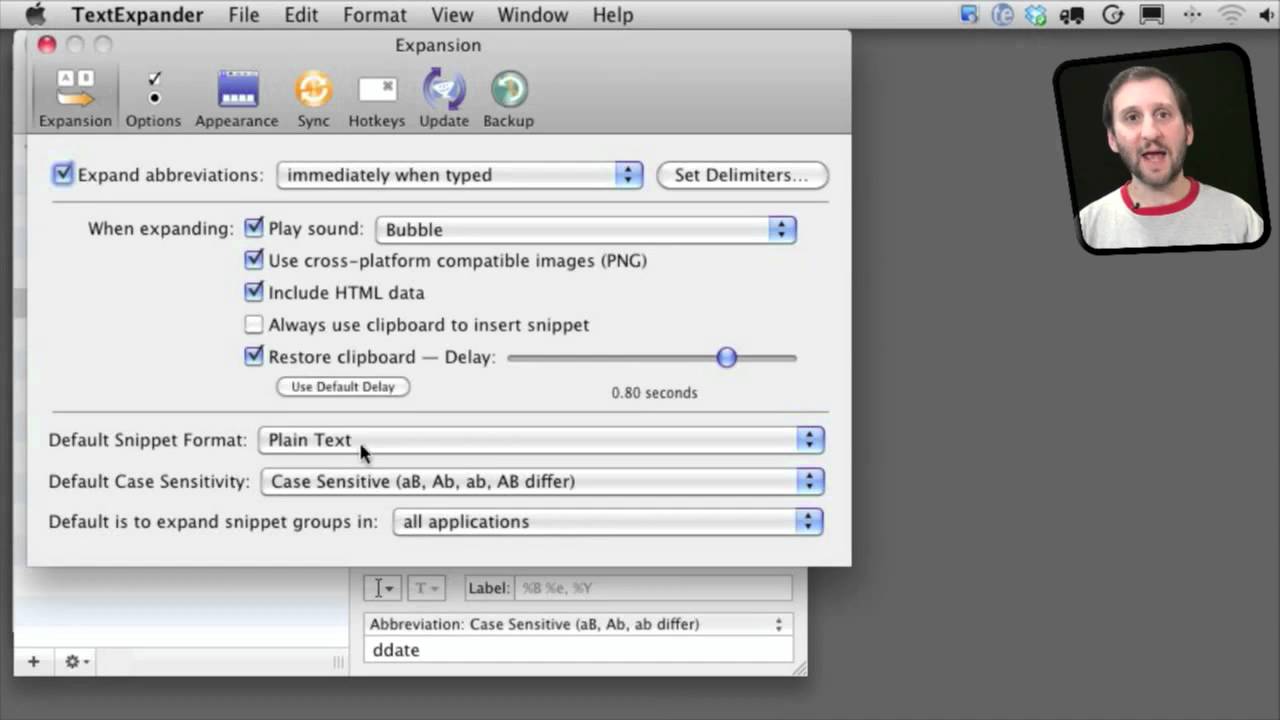Open Default Snippet Format dropdown

541,440
